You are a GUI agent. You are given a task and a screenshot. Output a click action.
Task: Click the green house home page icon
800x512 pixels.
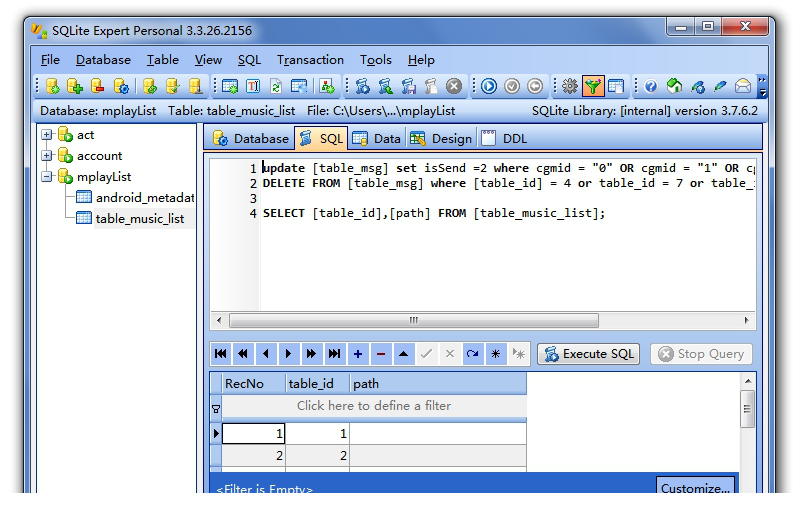tap(674, 86)
